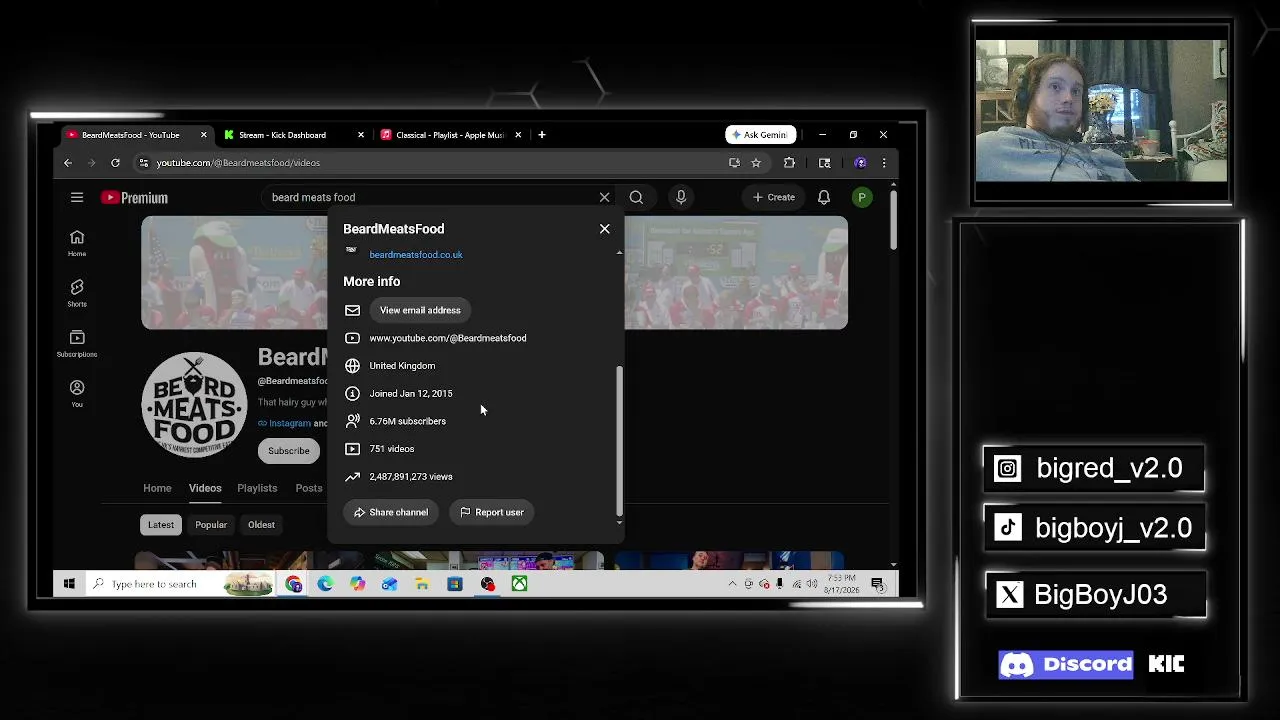
Task: Open the Windows Start menu
Action: coord(69,584)
